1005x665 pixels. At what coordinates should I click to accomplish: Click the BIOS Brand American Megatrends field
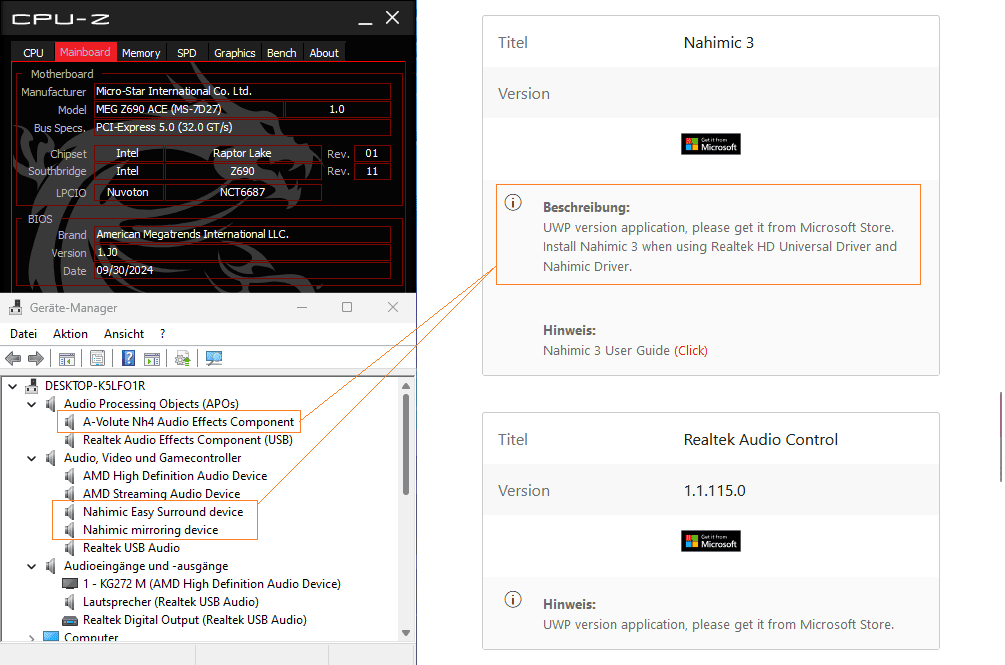[242, 234]
